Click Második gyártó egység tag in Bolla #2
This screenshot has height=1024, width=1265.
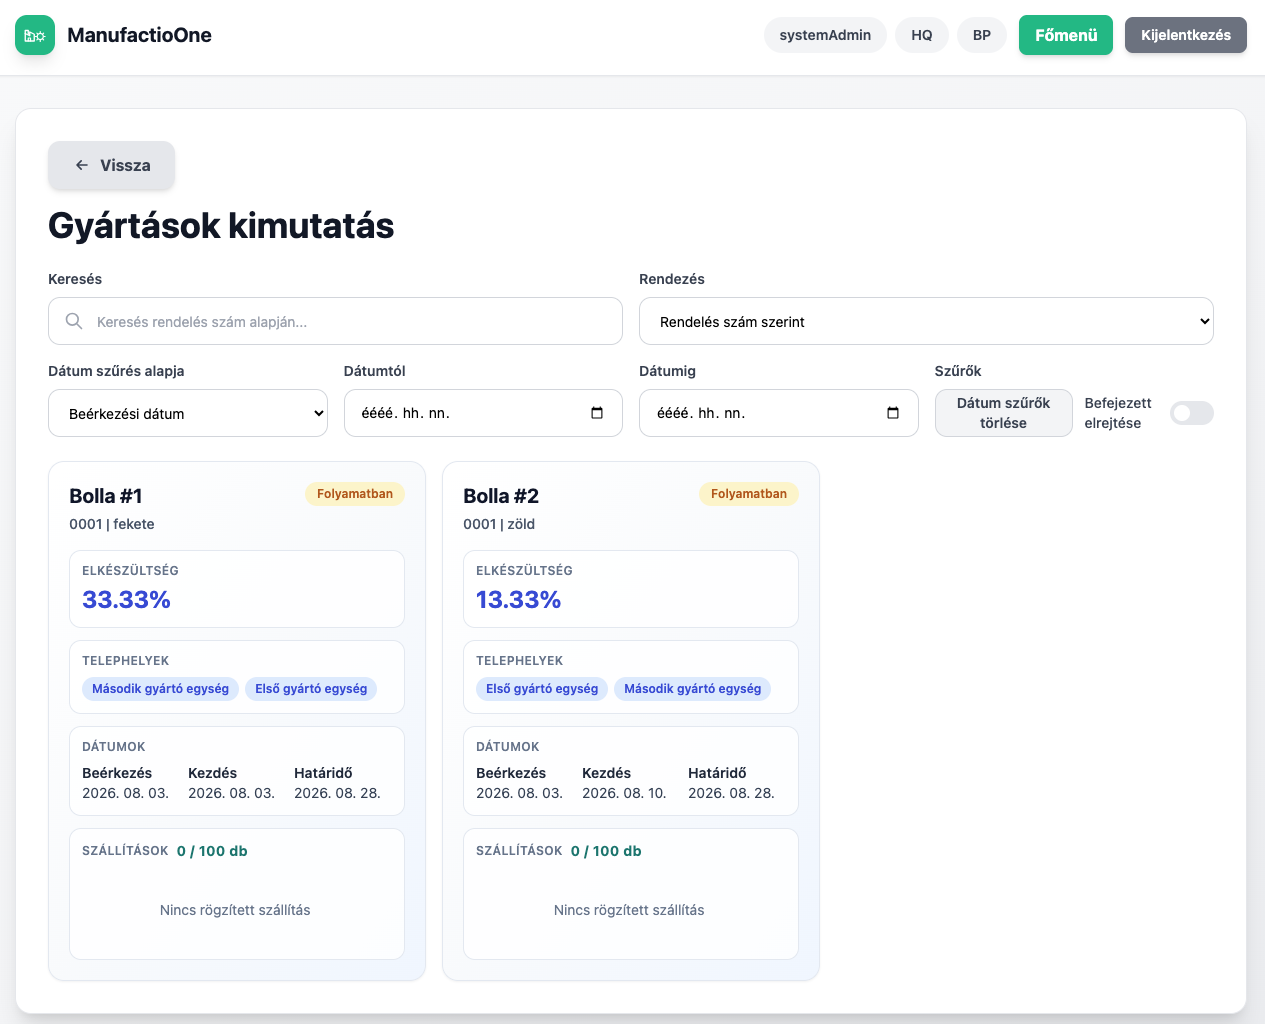pyautogui.click(x=692, y=689)
